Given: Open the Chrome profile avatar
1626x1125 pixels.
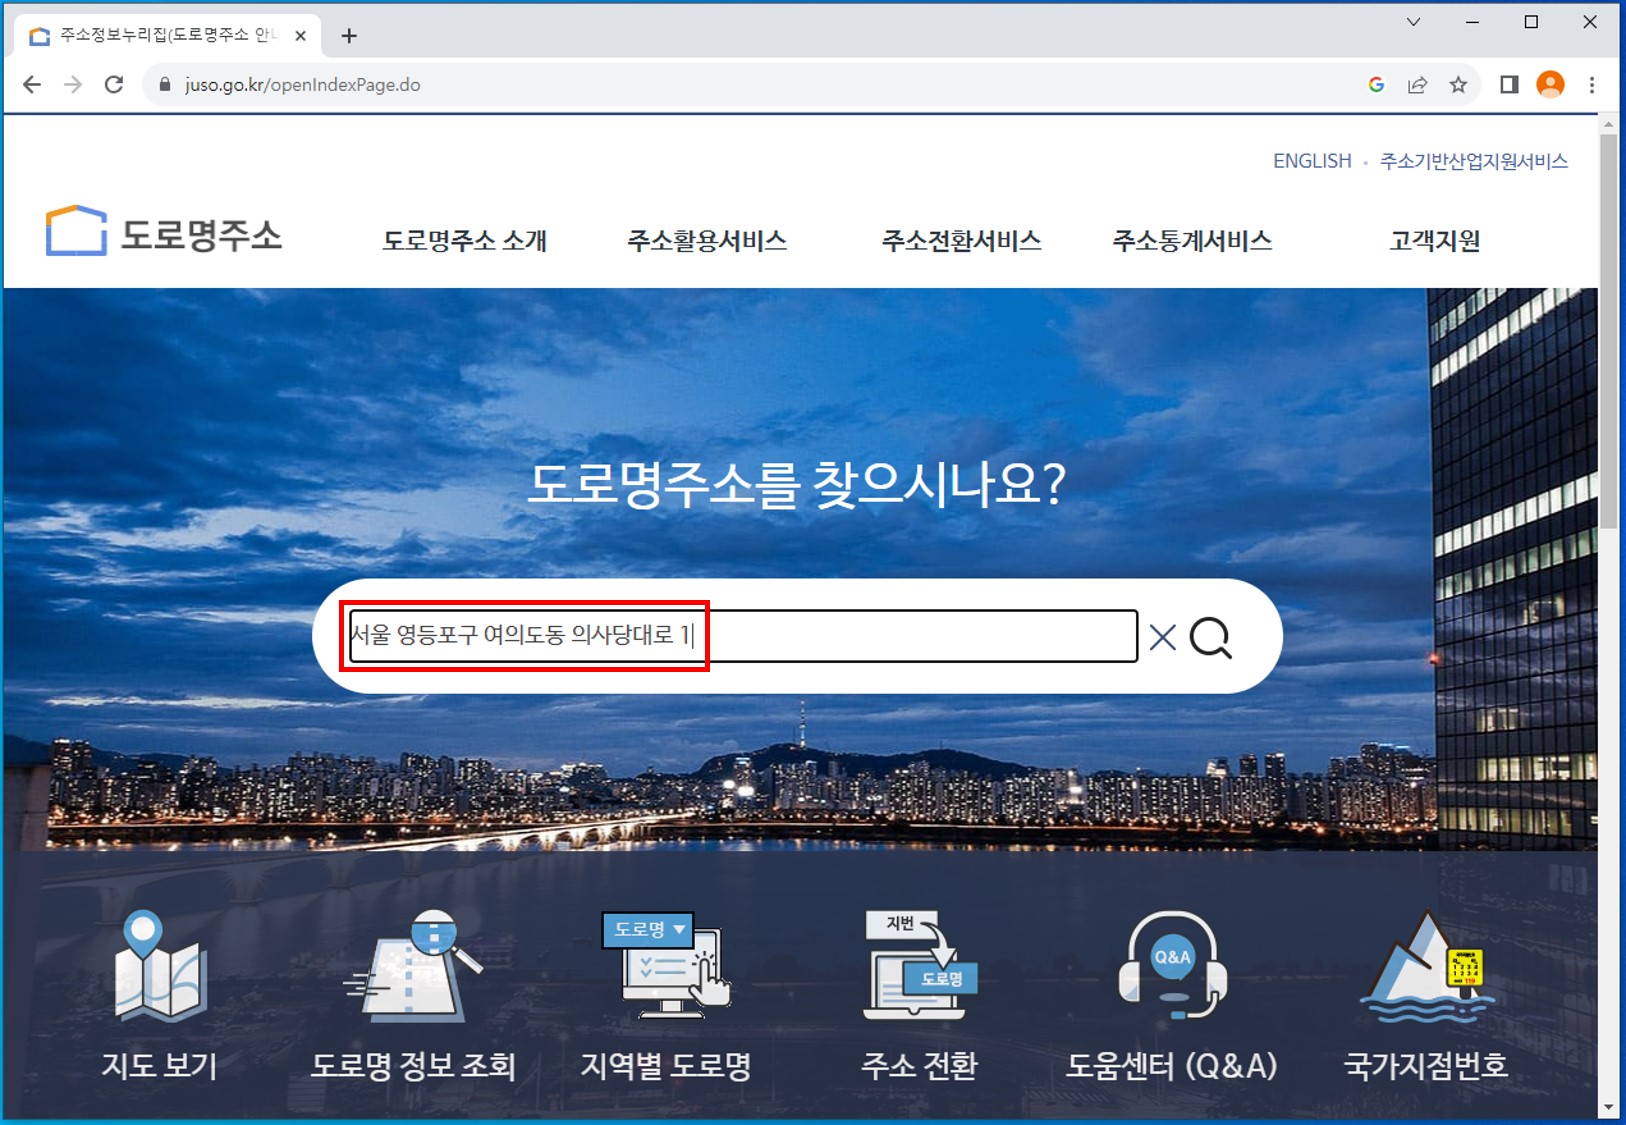Looking at the screenshot, I should coord(1550,85).
